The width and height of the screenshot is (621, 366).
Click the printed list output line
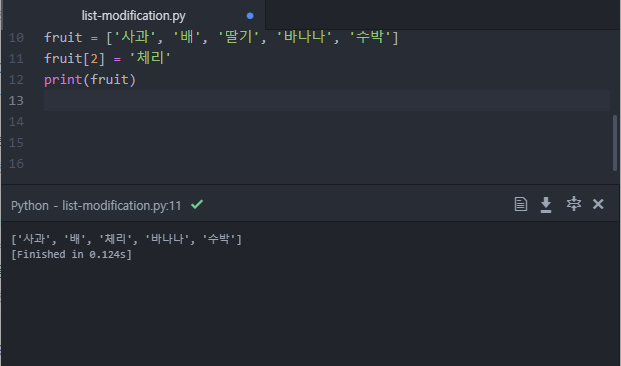click(x=126, y=239)
